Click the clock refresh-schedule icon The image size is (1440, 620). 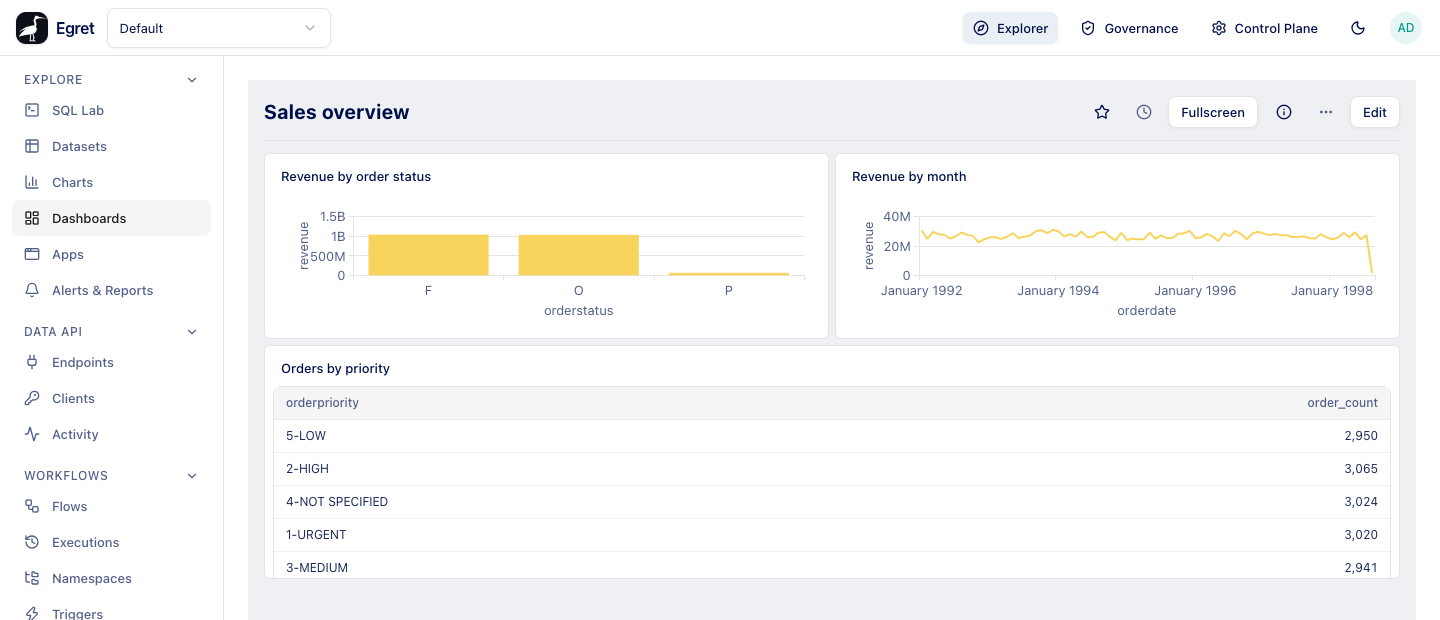click(x=1144, y=112)
